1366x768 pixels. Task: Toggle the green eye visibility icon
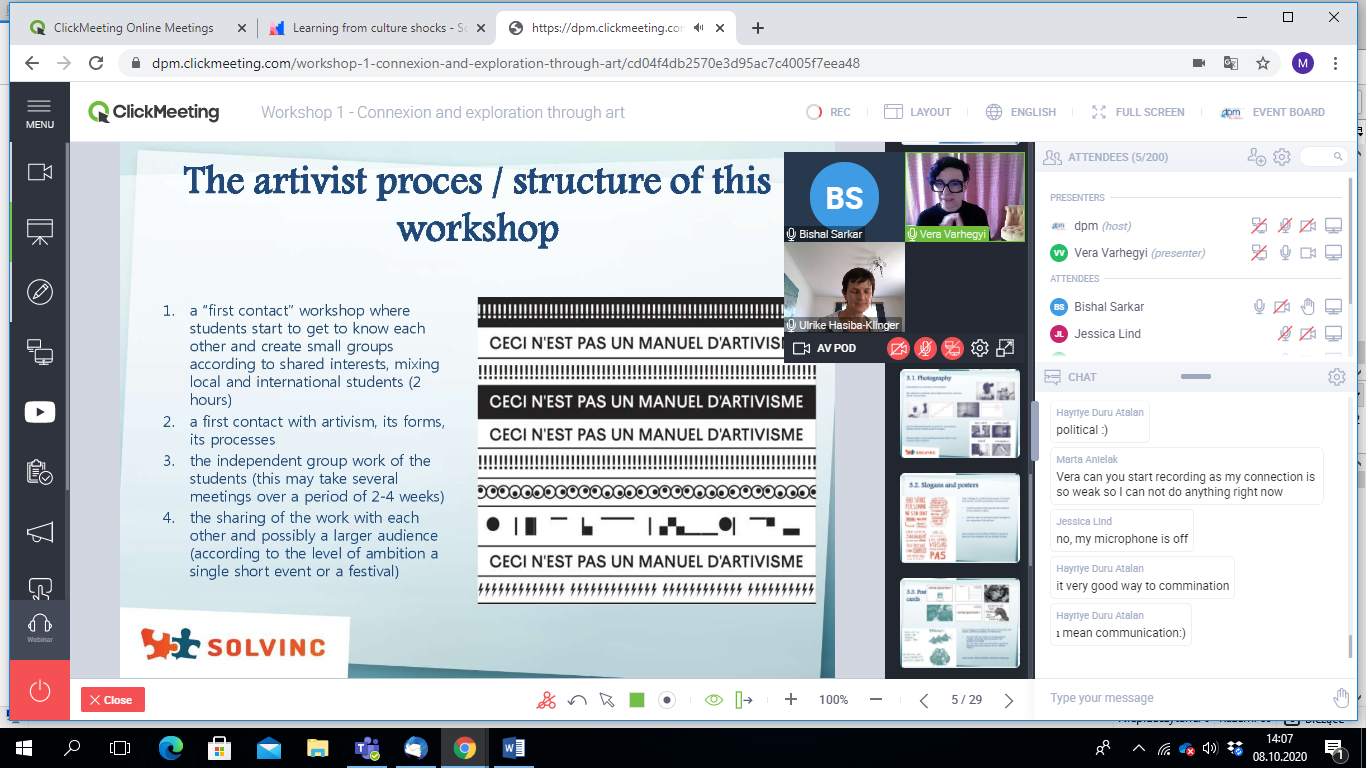tap(713, 700)
